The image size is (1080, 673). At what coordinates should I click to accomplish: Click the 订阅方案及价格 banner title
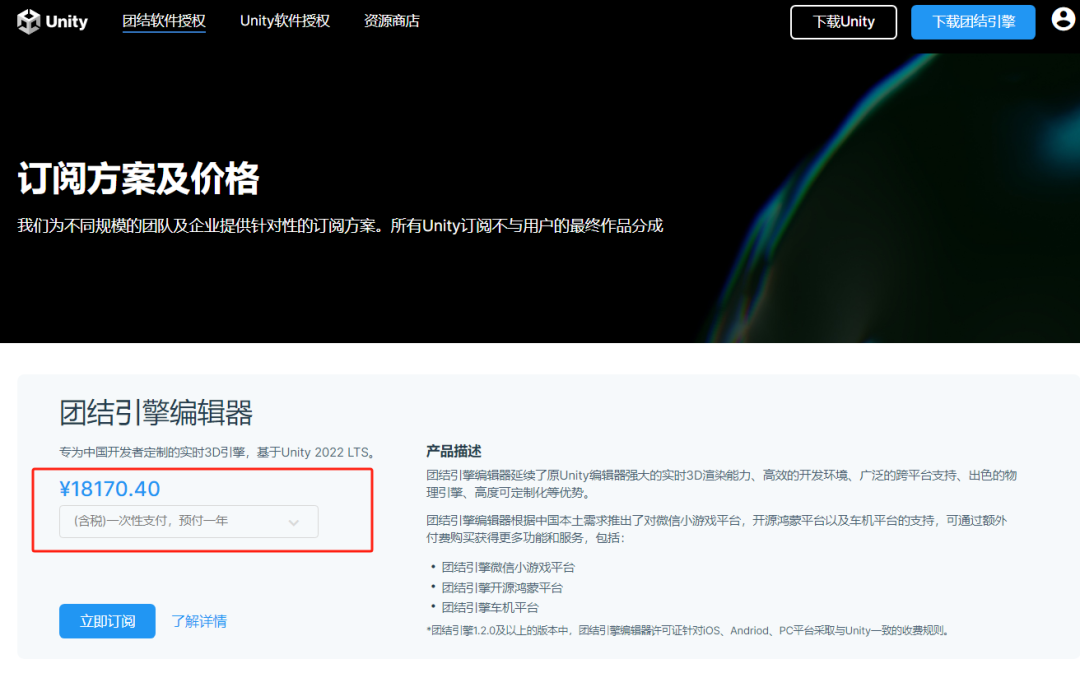coord(138,179)
